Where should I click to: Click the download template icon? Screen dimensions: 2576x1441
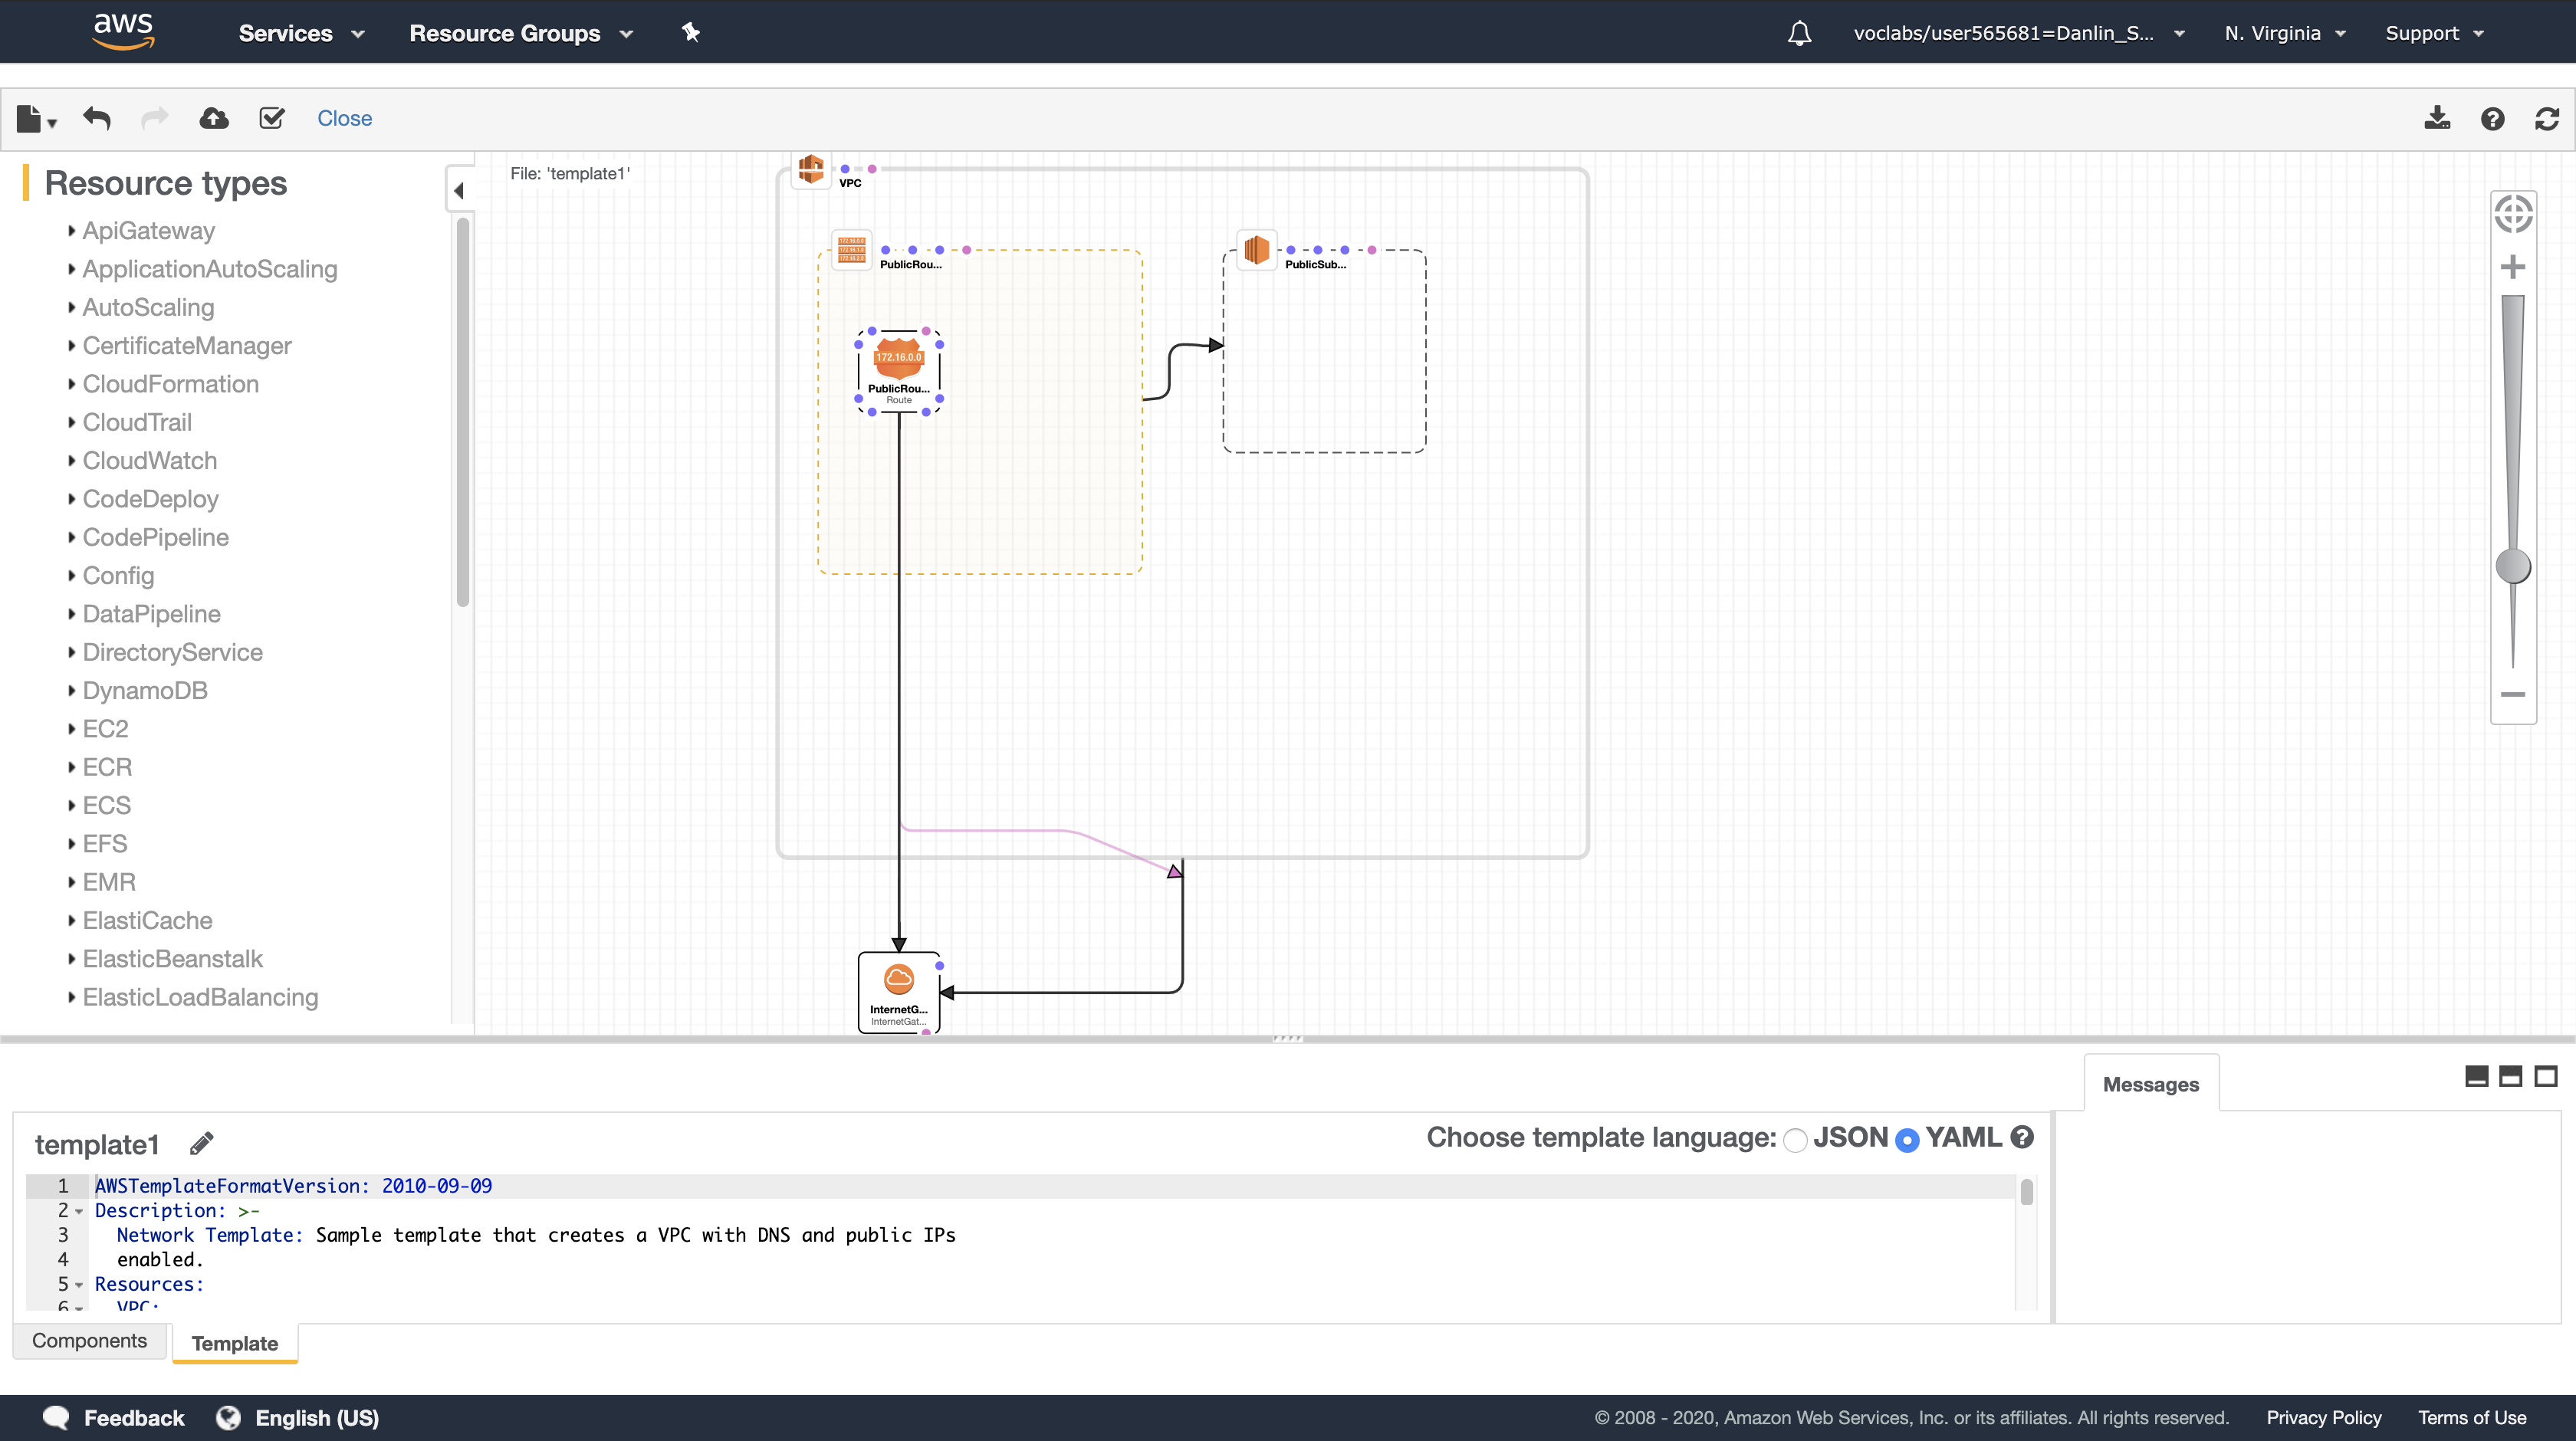(2437, 118)
